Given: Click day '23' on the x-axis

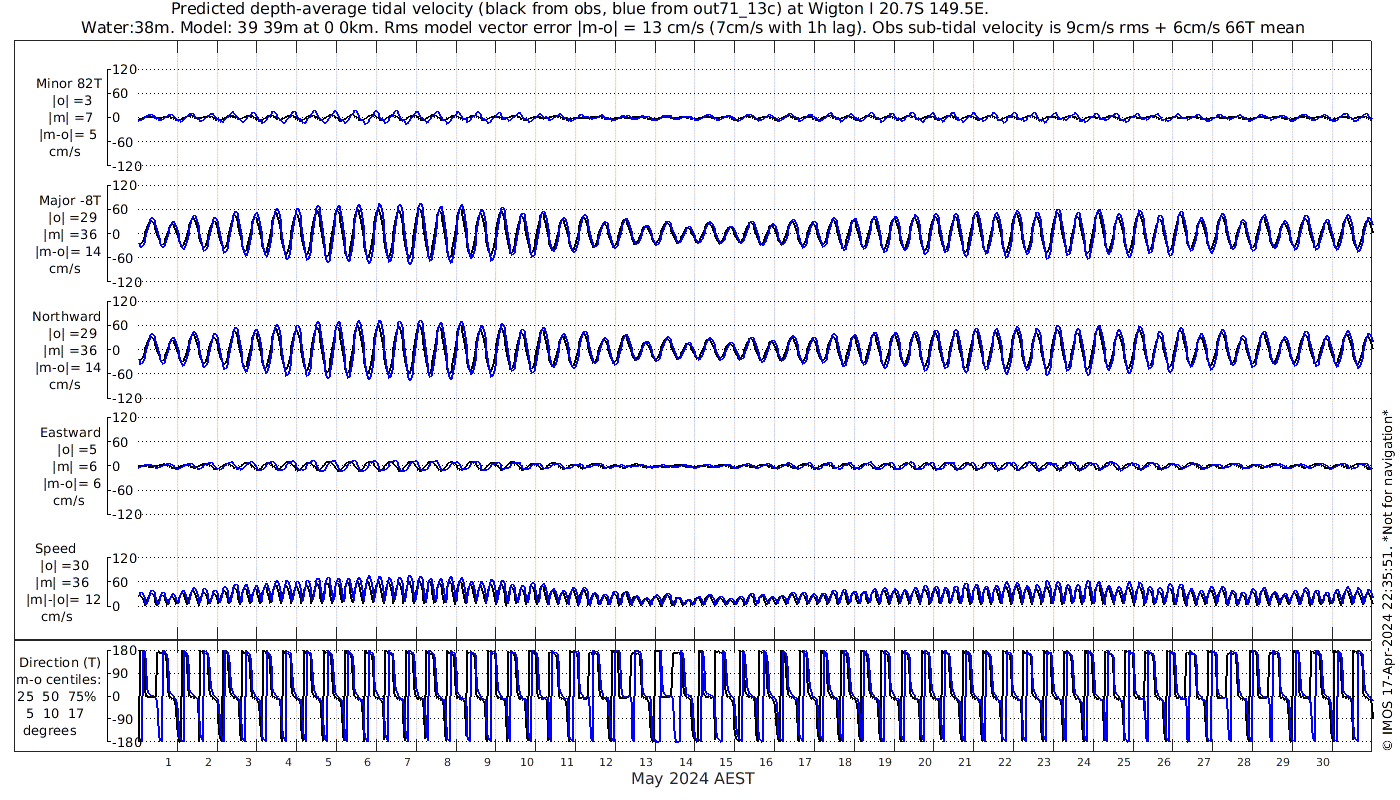Looking at the screenshot, I should [1044, 762].
